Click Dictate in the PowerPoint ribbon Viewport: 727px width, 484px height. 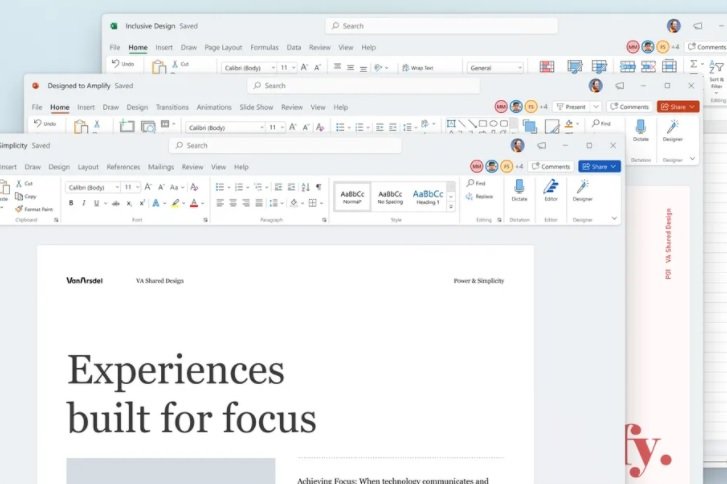point(641,130)
